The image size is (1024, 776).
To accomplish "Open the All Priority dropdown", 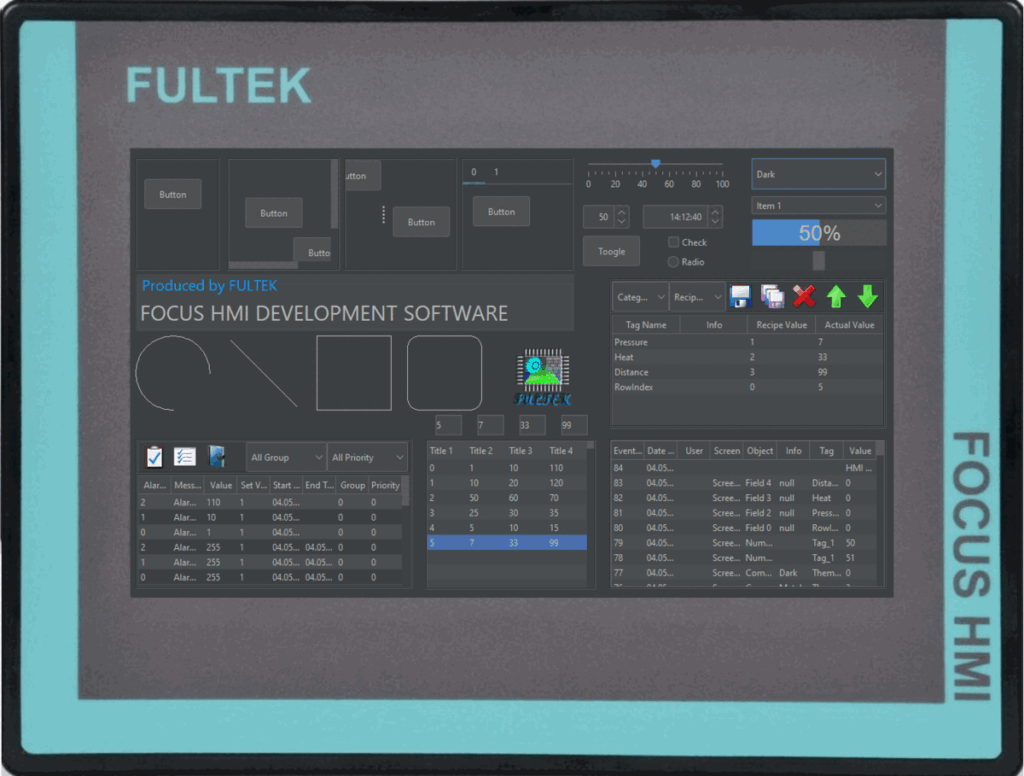I will tap(366, 456).
